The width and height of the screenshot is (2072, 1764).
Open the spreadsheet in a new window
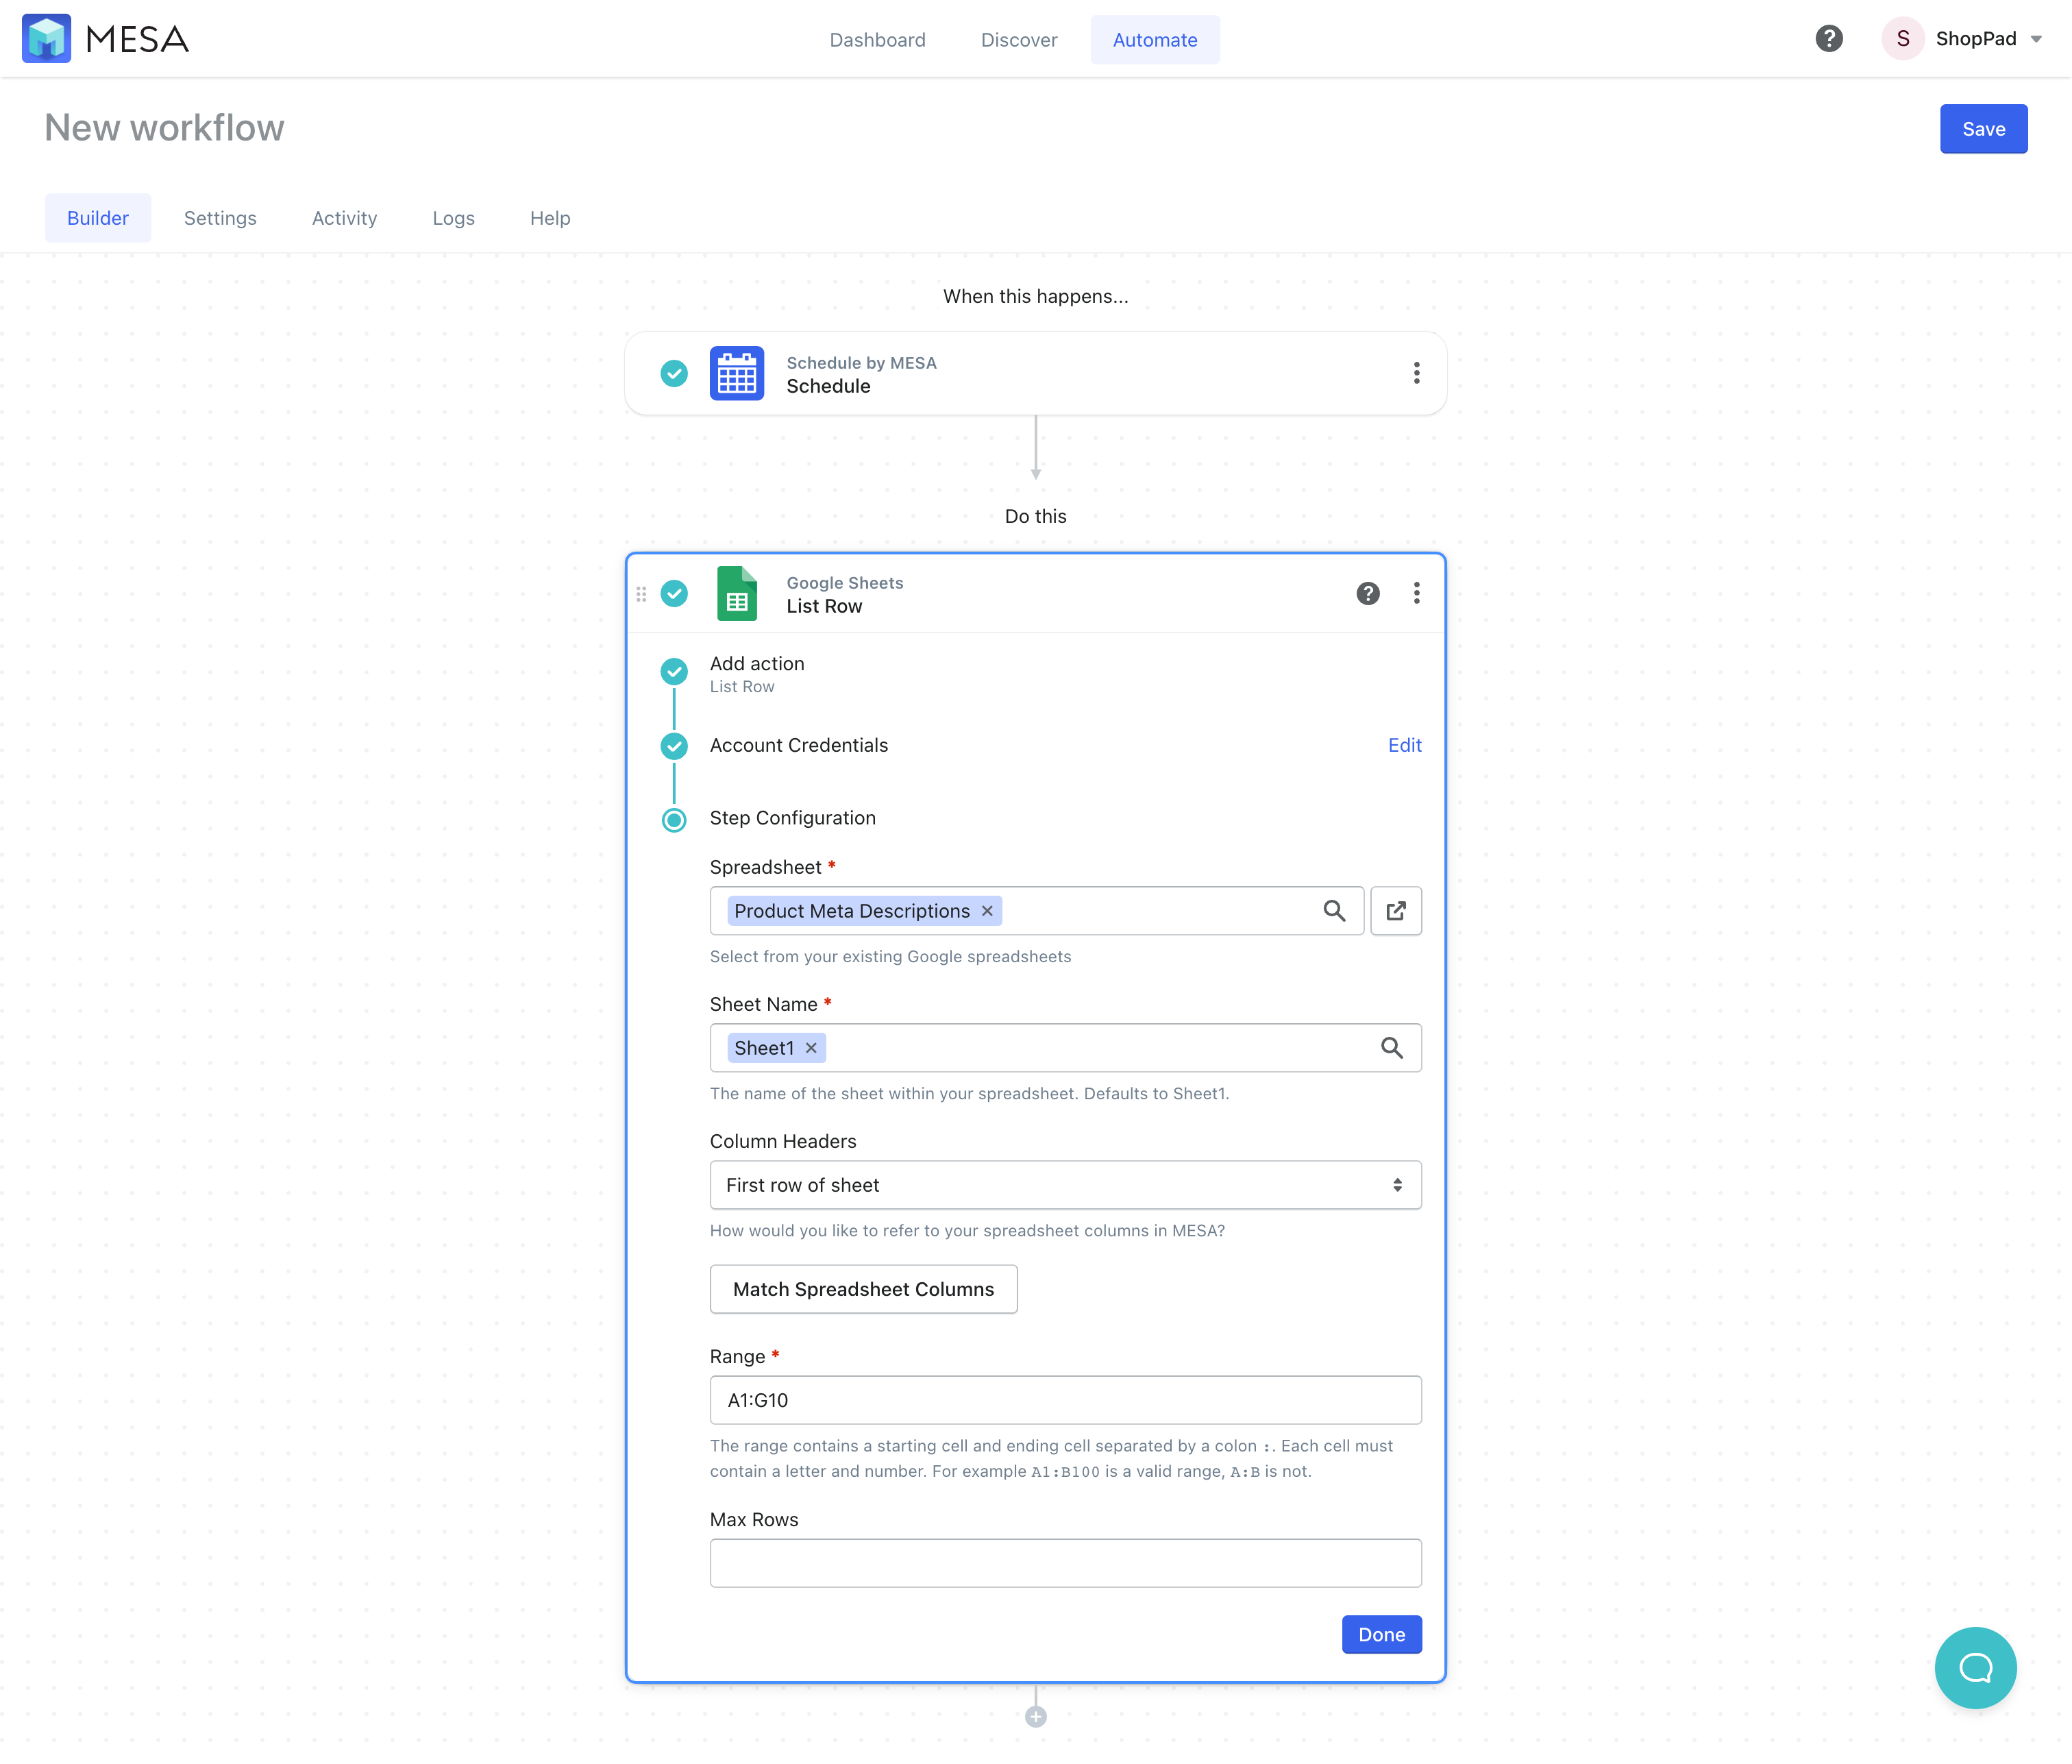pyautogui.click(x=1396, y=911)
